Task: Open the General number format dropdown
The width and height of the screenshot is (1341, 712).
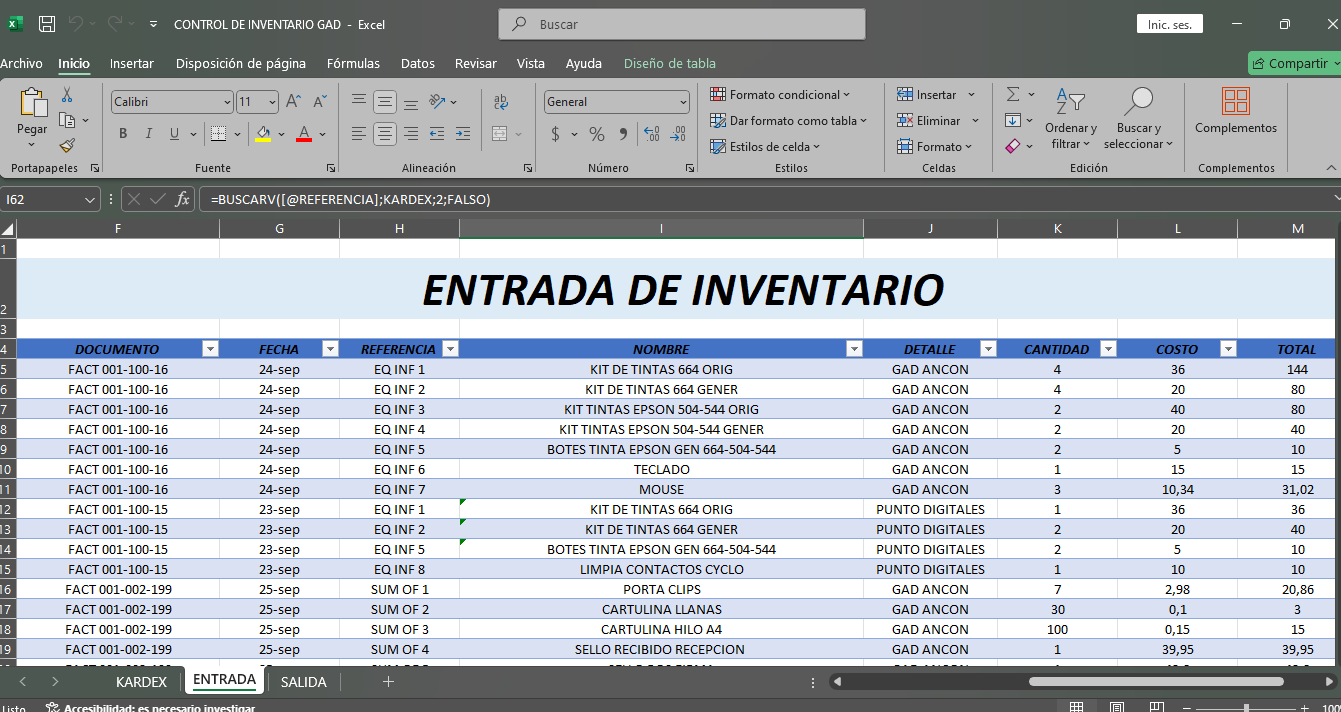Action: (683, 102)
